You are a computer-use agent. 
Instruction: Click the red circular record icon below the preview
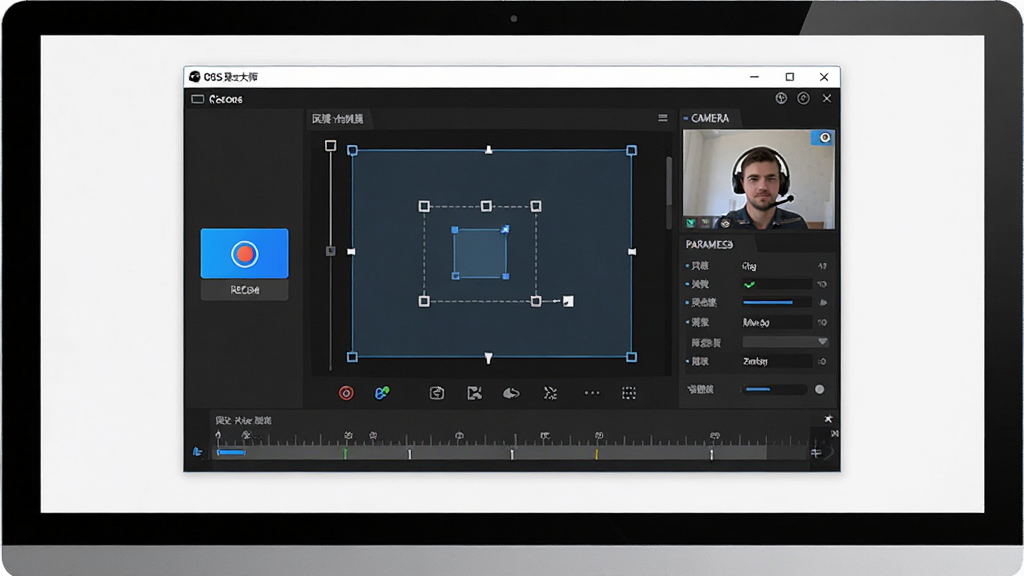pyautogui.click(x=346, y=392)
